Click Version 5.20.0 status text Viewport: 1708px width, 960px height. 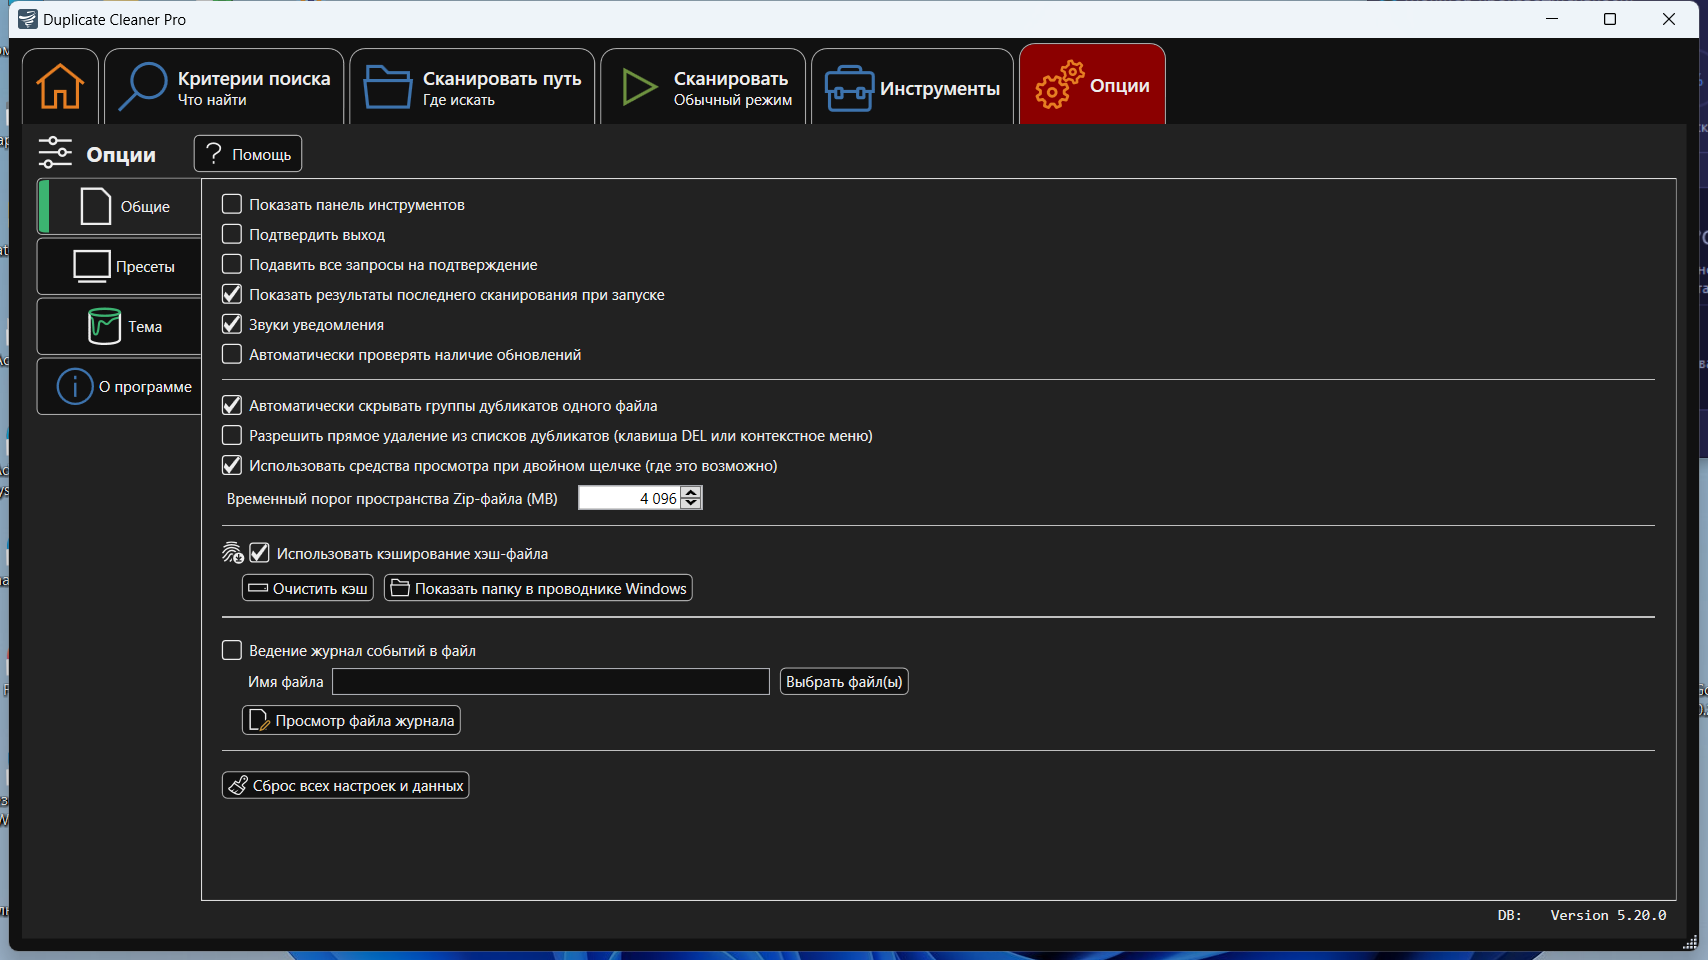tap(1608, 915)
